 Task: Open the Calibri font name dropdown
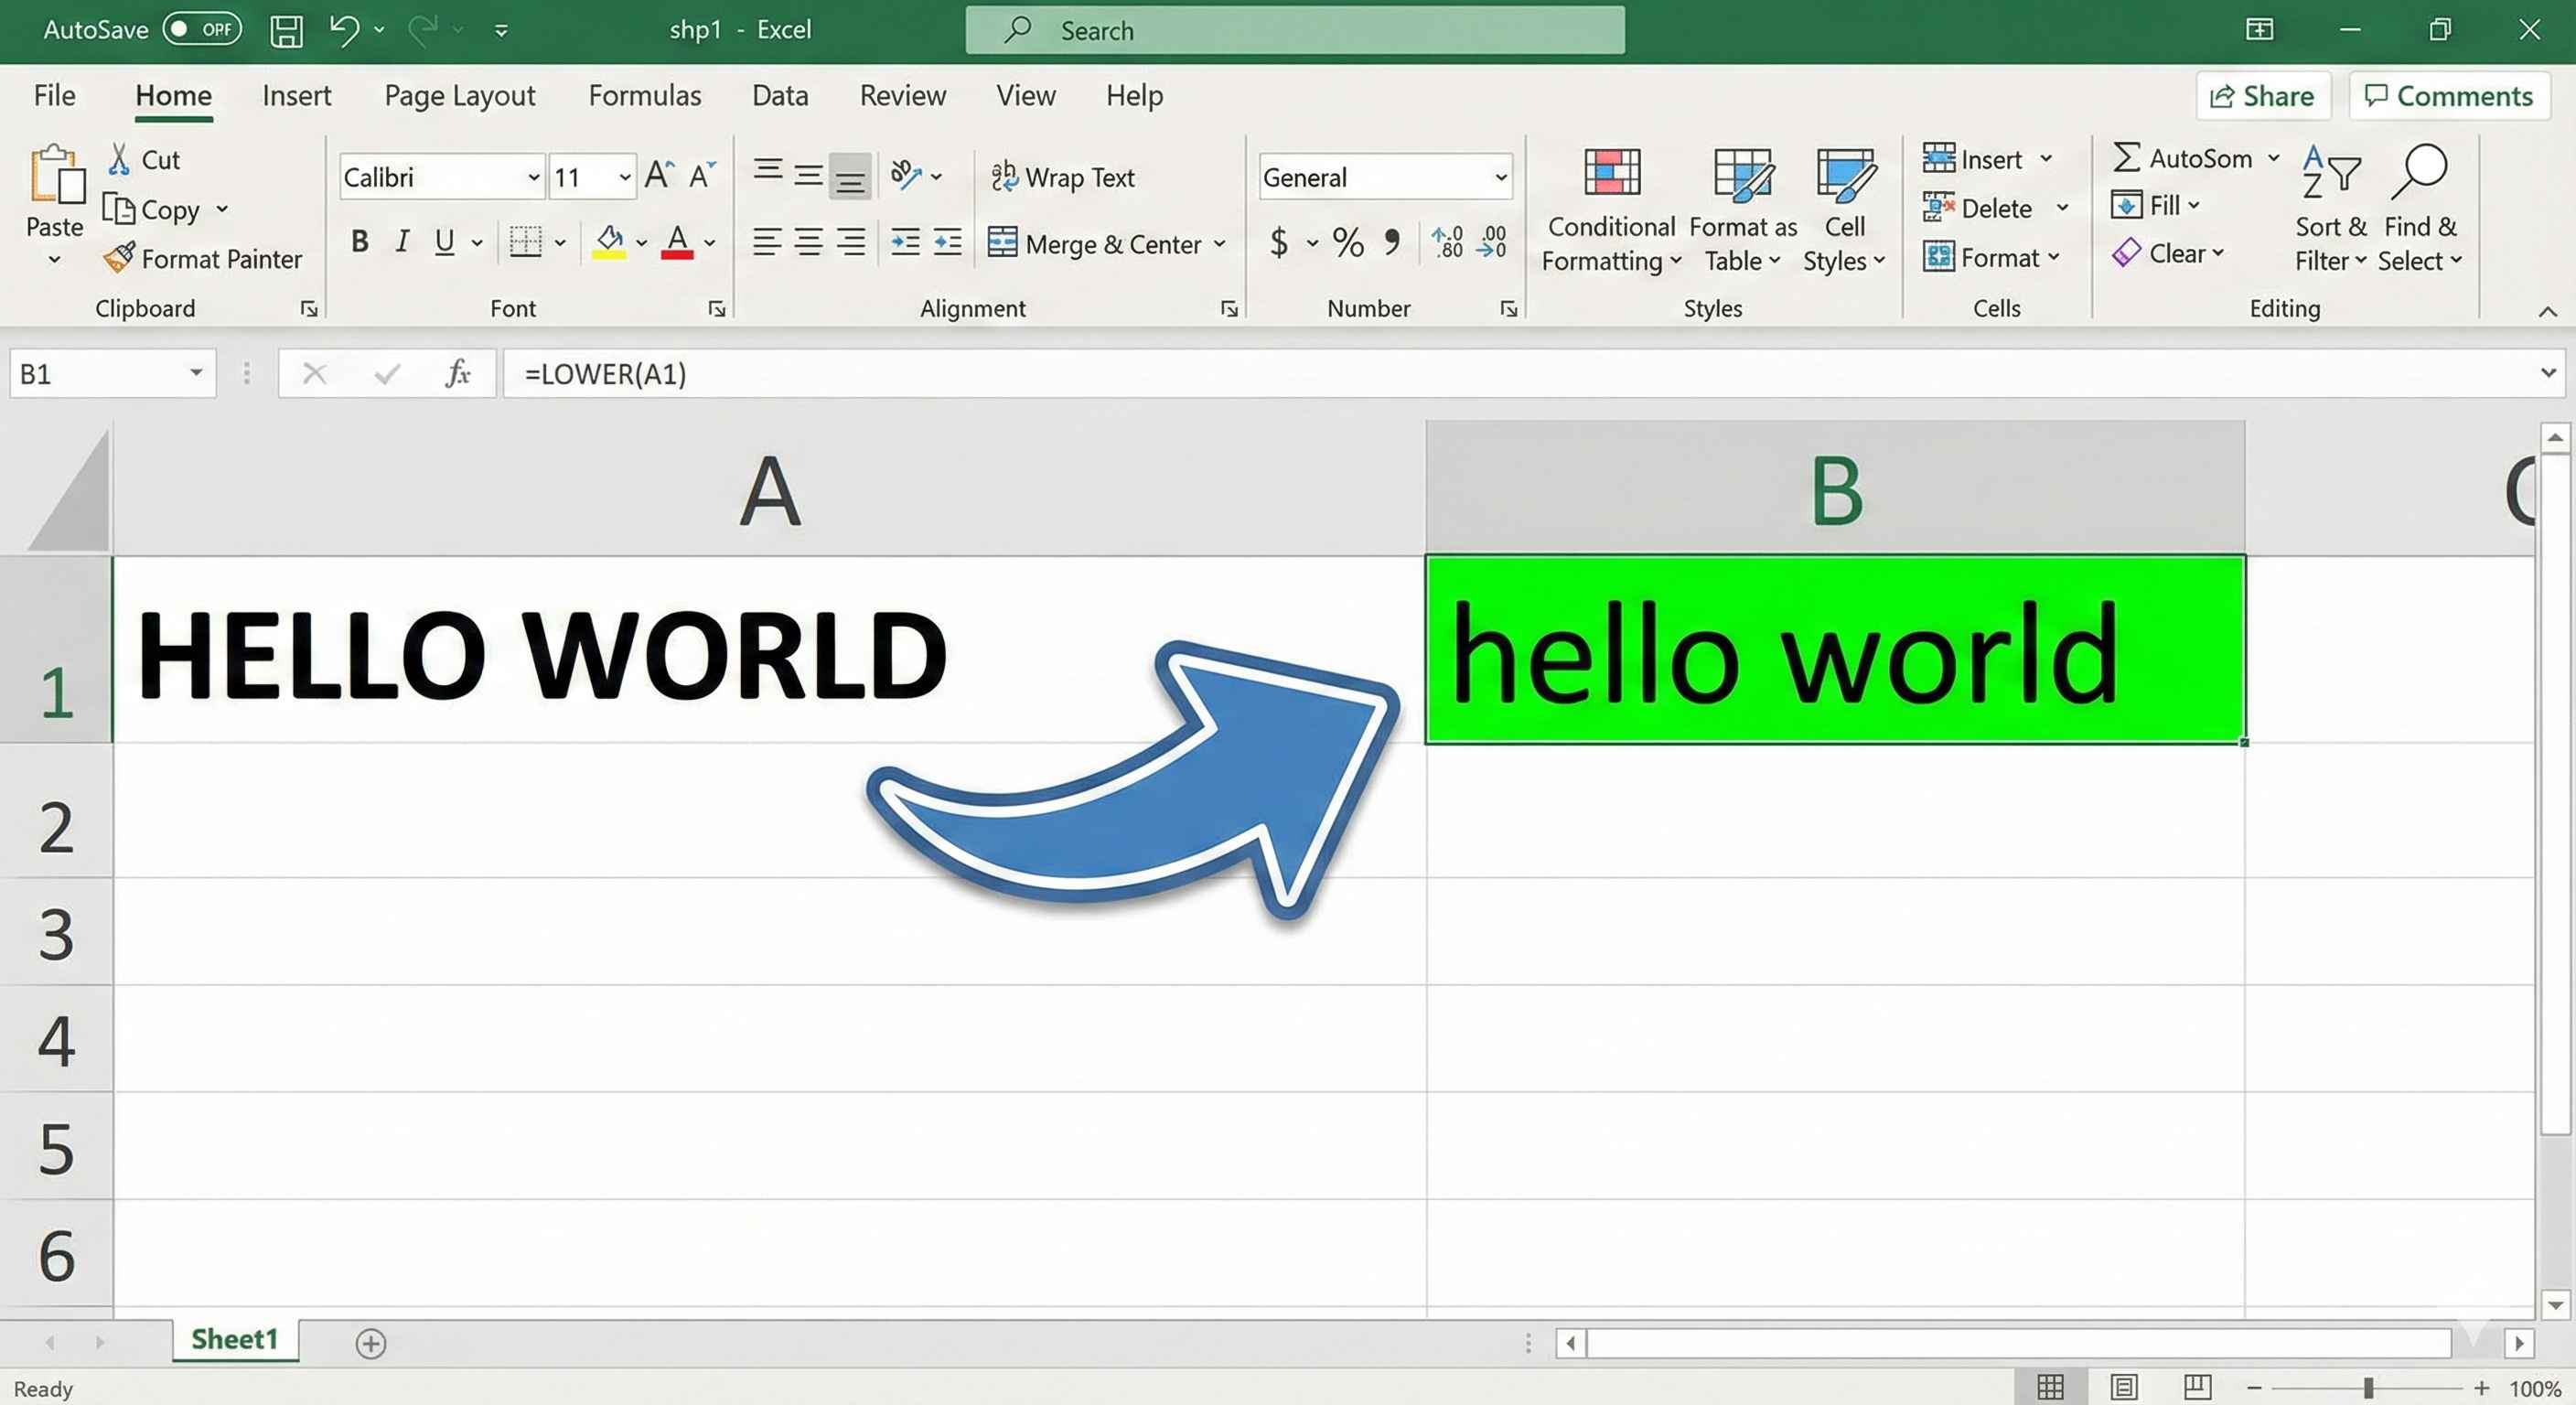tap(534, 177)
